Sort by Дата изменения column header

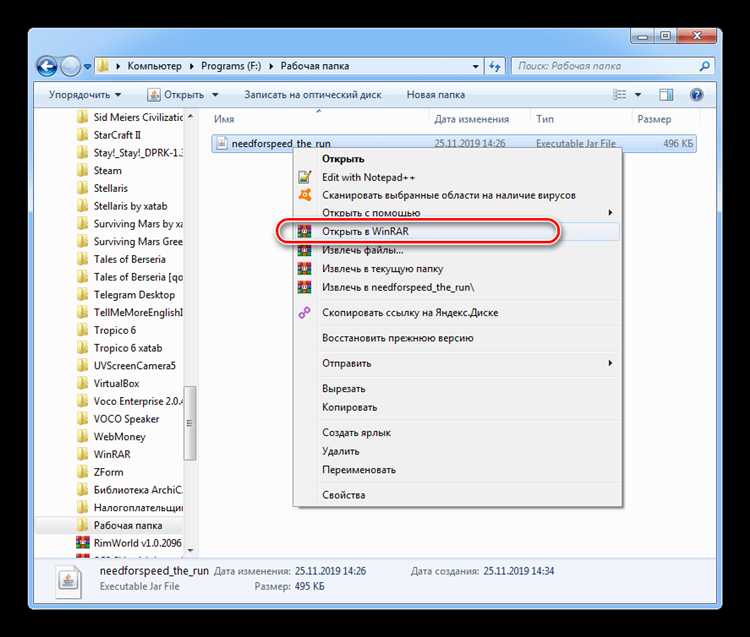pos(471,119)
